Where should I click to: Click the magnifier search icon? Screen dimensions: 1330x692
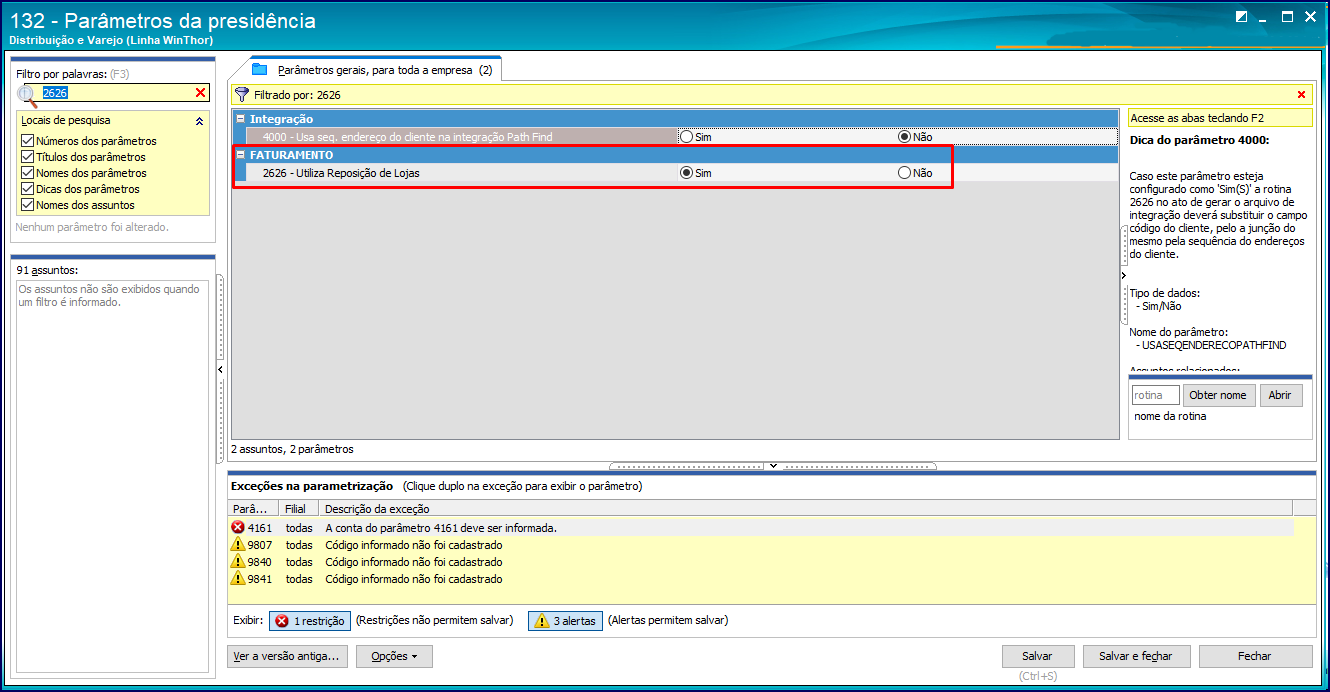(x=29, y=95)
